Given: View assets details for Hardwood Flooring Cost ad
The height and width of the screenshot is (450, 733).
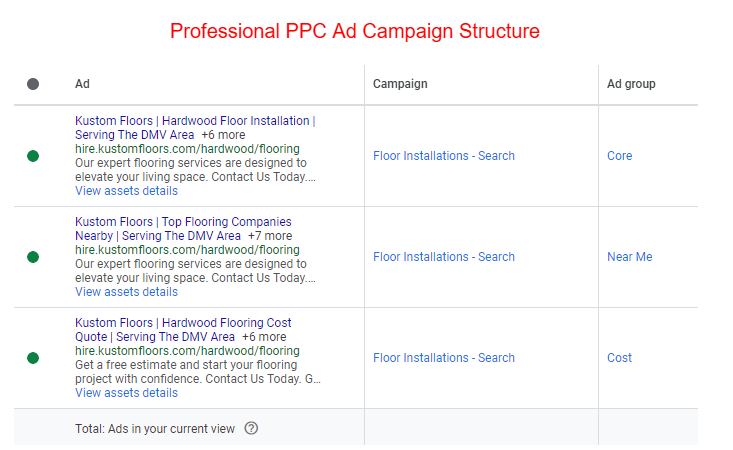Looking at the screenshot, I should click(x=126, y=393).
